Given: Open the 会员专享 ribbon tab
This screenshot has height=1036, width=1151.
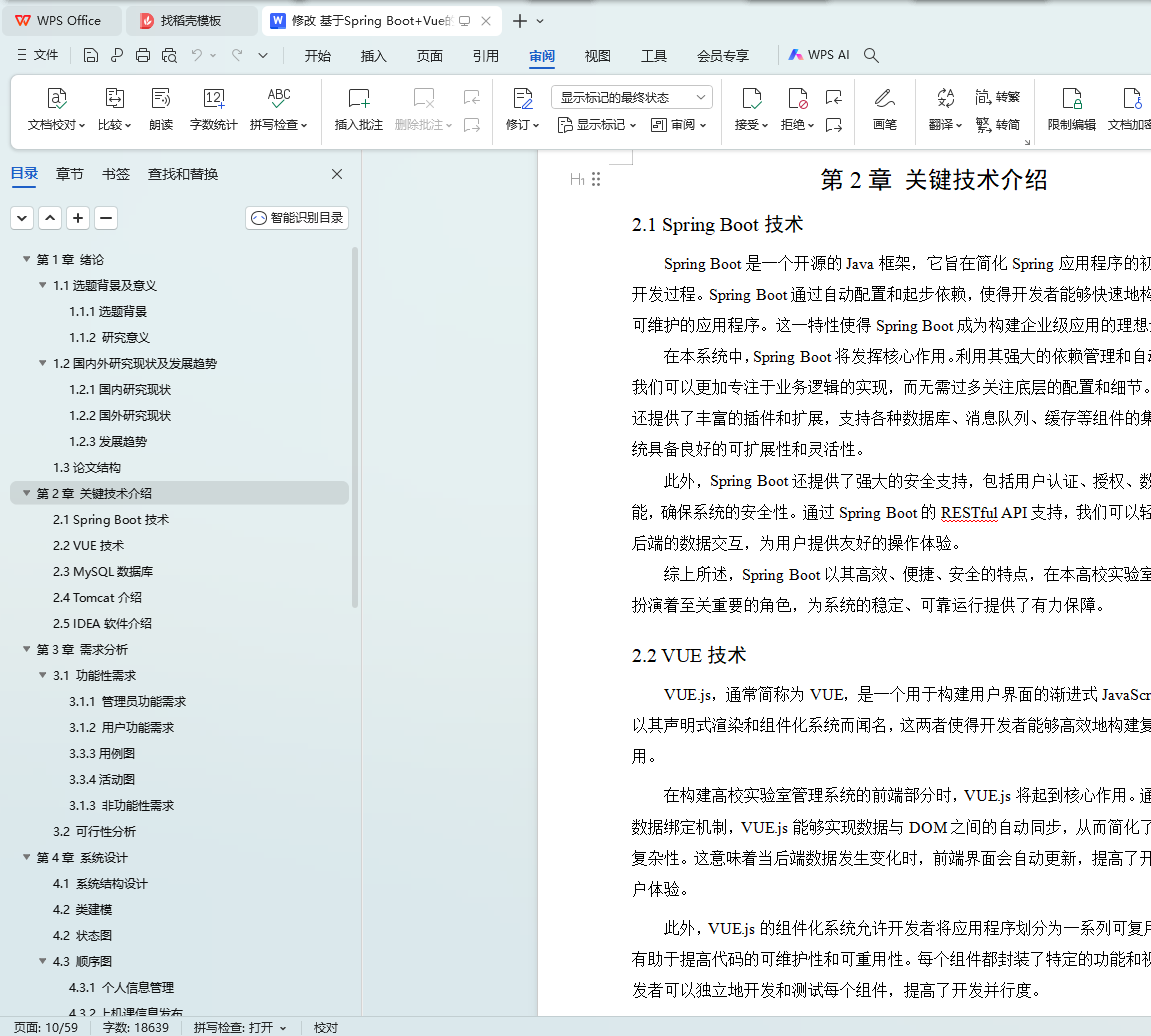Looking at the screenshot, I should [723, 56].
